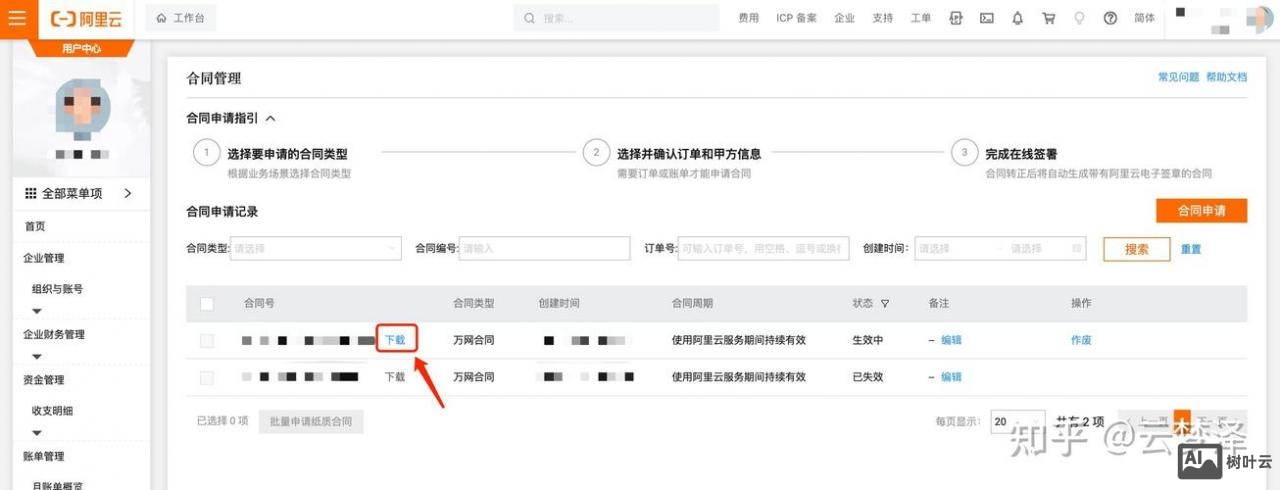Open the 常见问题 link

click(x=1178, y=77)
